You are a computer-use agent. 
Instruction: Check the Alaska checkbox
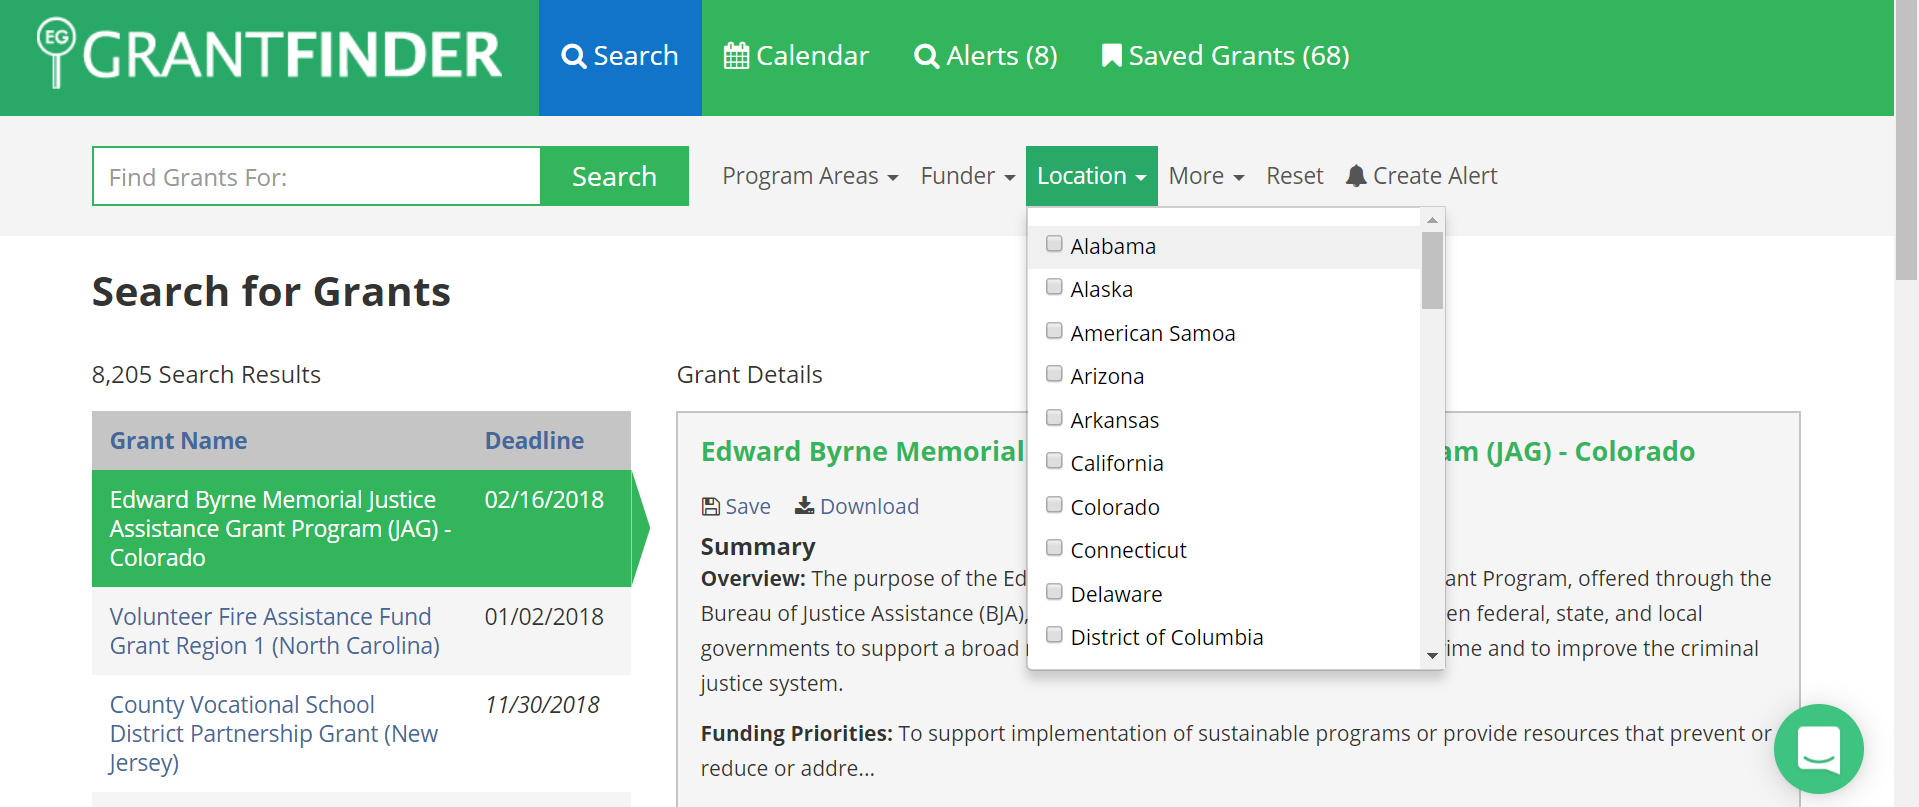[1054, 287]
